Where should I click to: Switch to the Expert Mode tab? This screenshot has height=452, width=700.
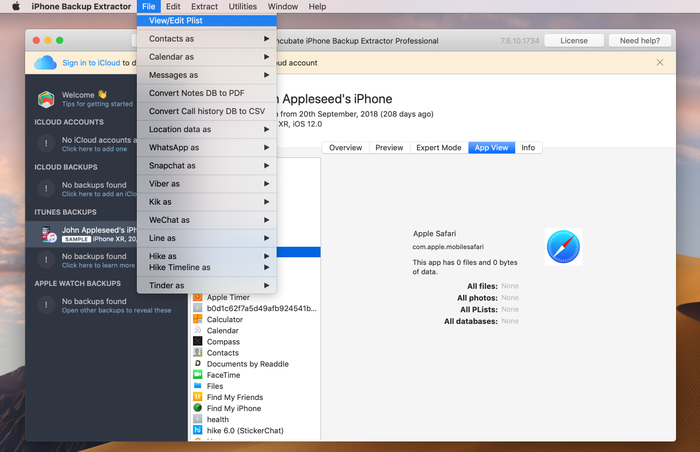[x=439, y=147]
